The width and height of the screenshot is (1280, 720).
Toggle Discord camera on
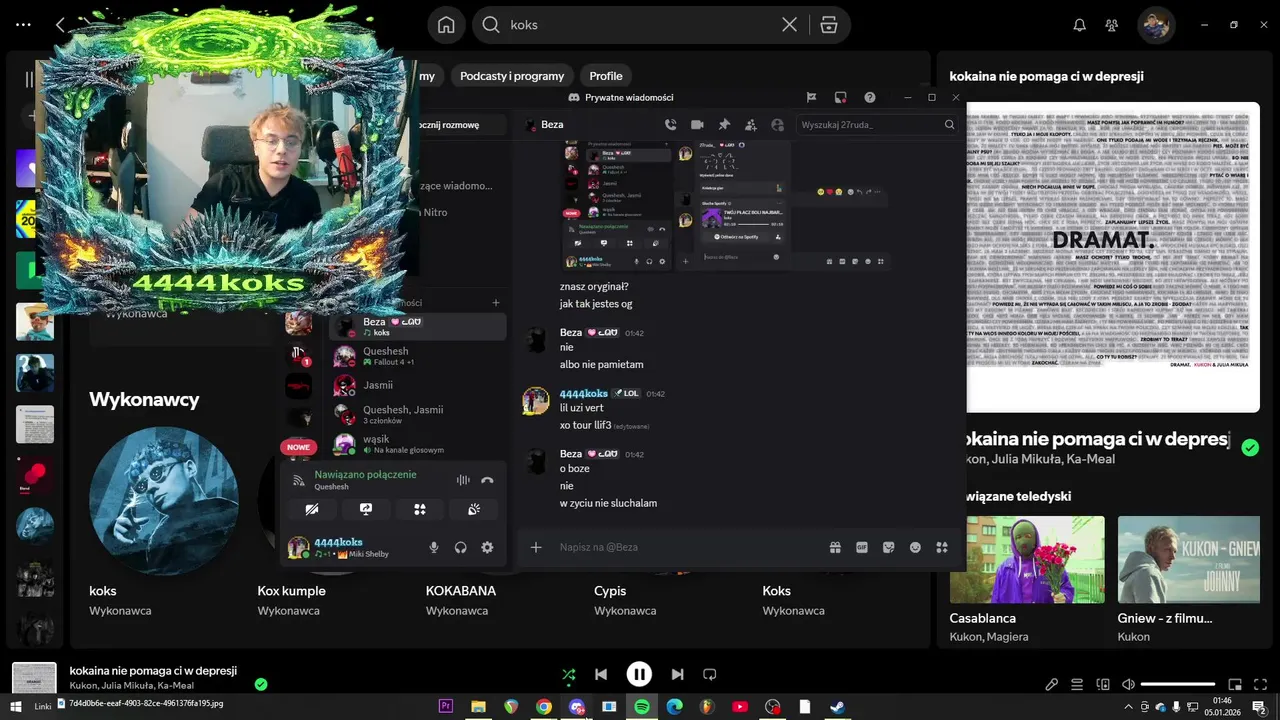click(312, 509)
